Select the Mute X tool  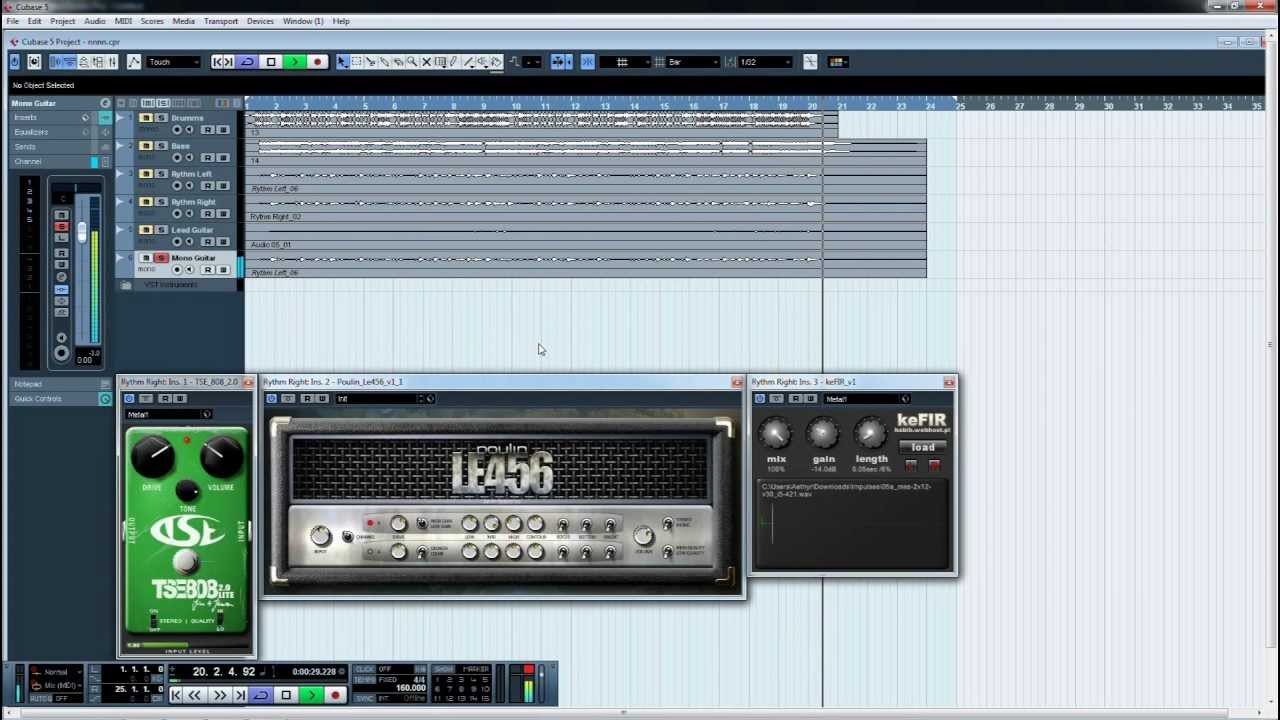tap(426, 62)
